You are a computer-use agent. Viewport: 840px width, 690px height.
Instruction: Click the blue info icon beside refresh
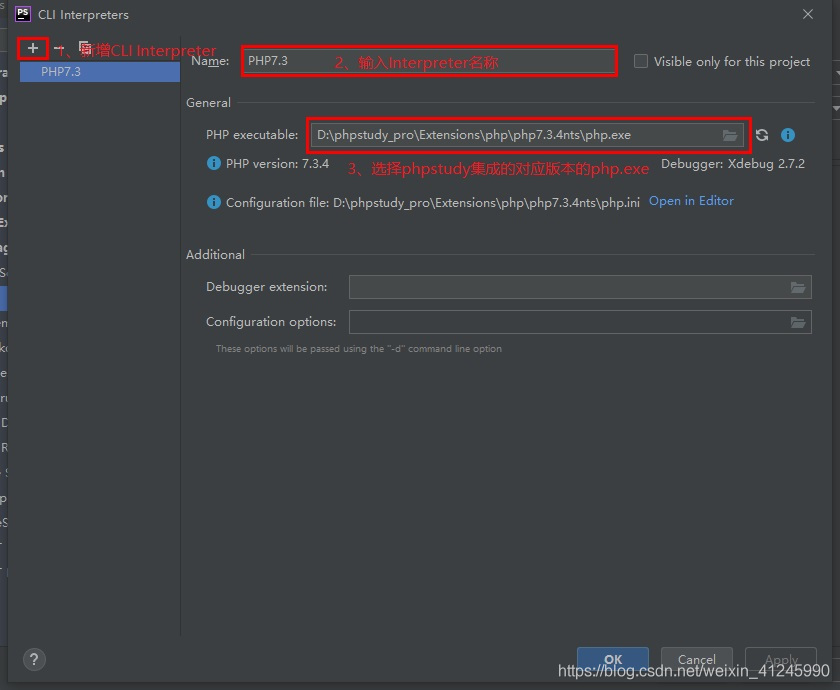[788, 135]
